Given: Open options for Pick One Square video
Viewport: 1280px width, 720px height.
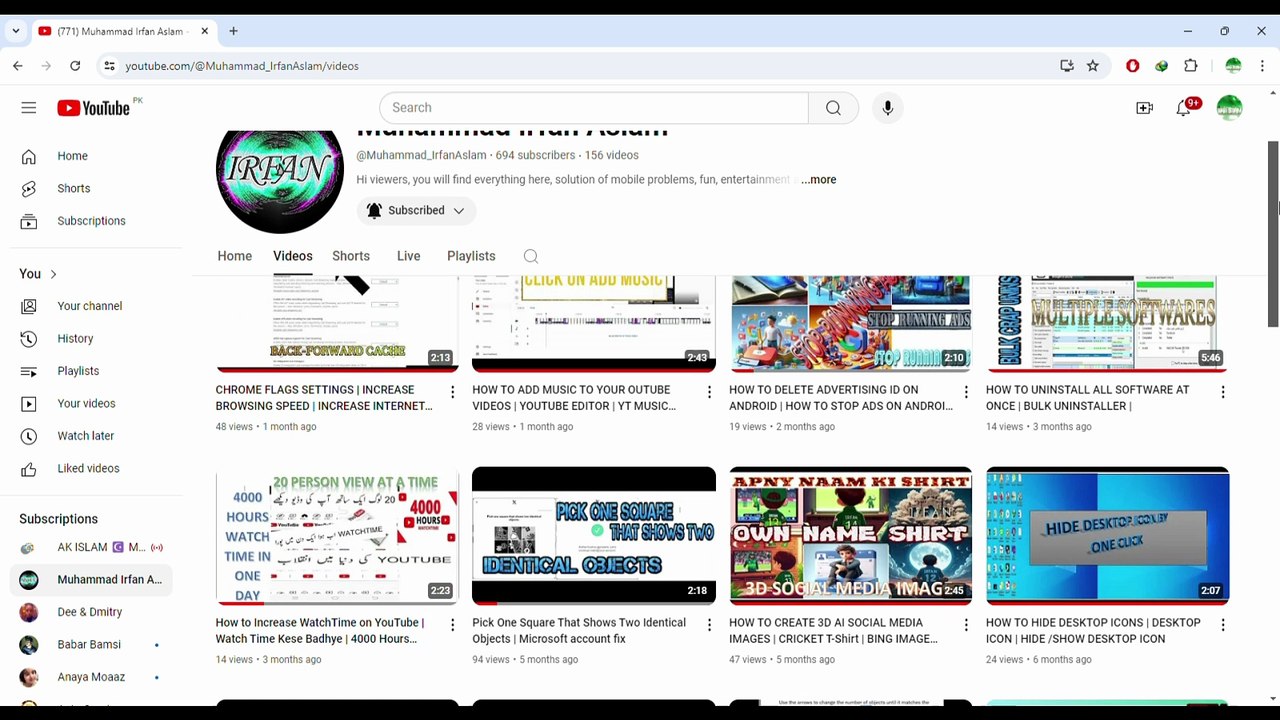Looking at the screenshot, I should pos(709,626).
